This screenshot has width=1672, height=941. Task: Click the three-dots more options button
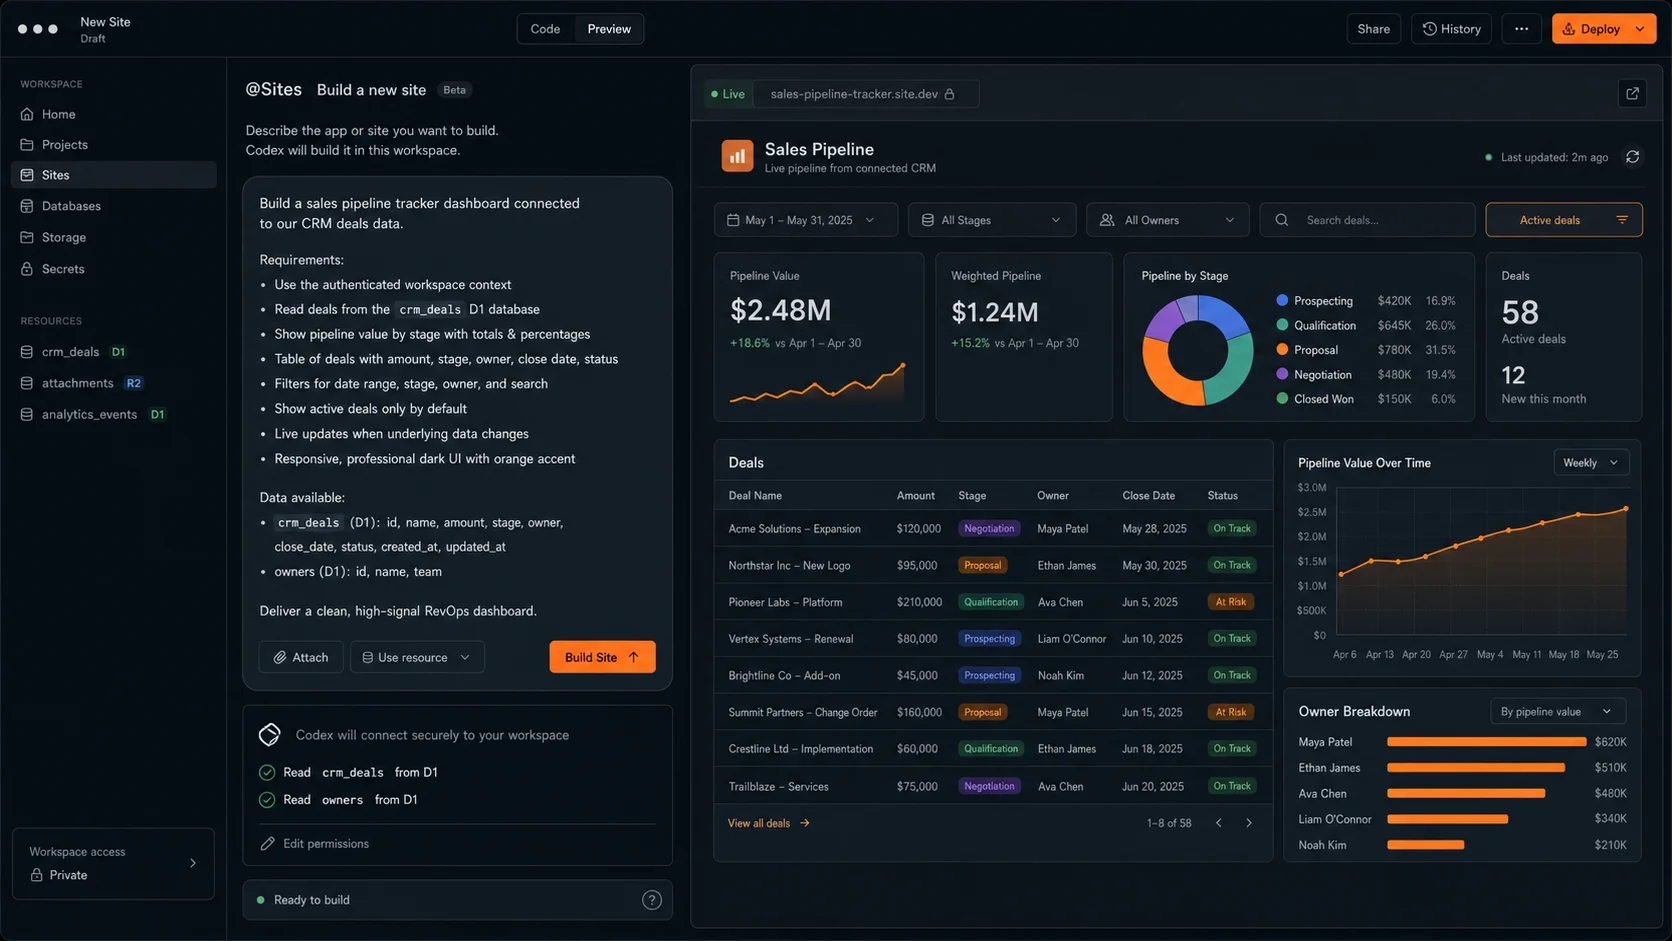1521,29
